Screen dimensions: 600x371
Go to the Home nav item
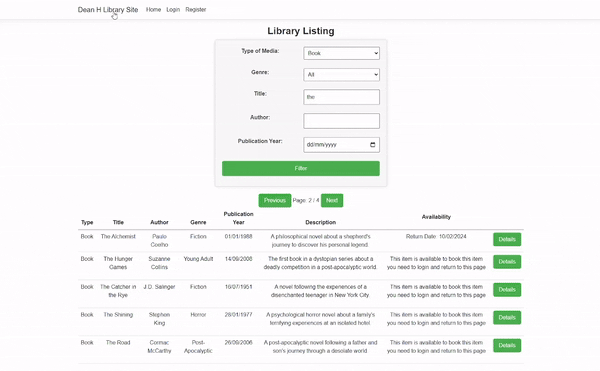point(153,10)
